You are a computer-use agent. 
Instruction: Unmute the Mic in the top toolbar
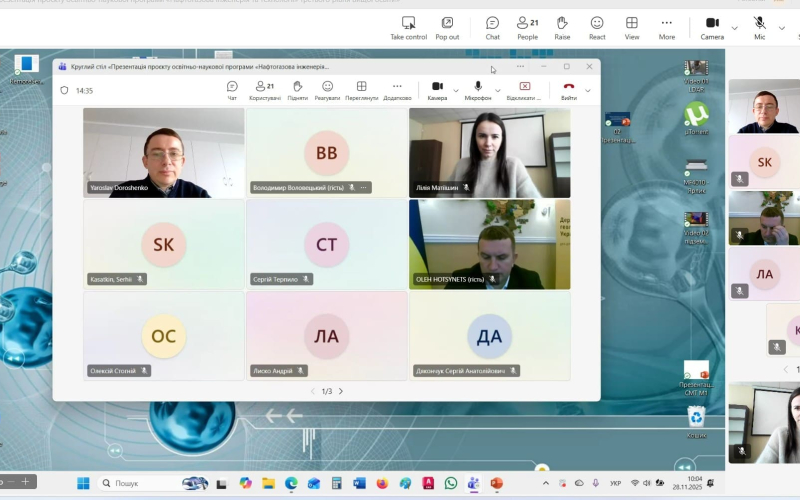760,27
